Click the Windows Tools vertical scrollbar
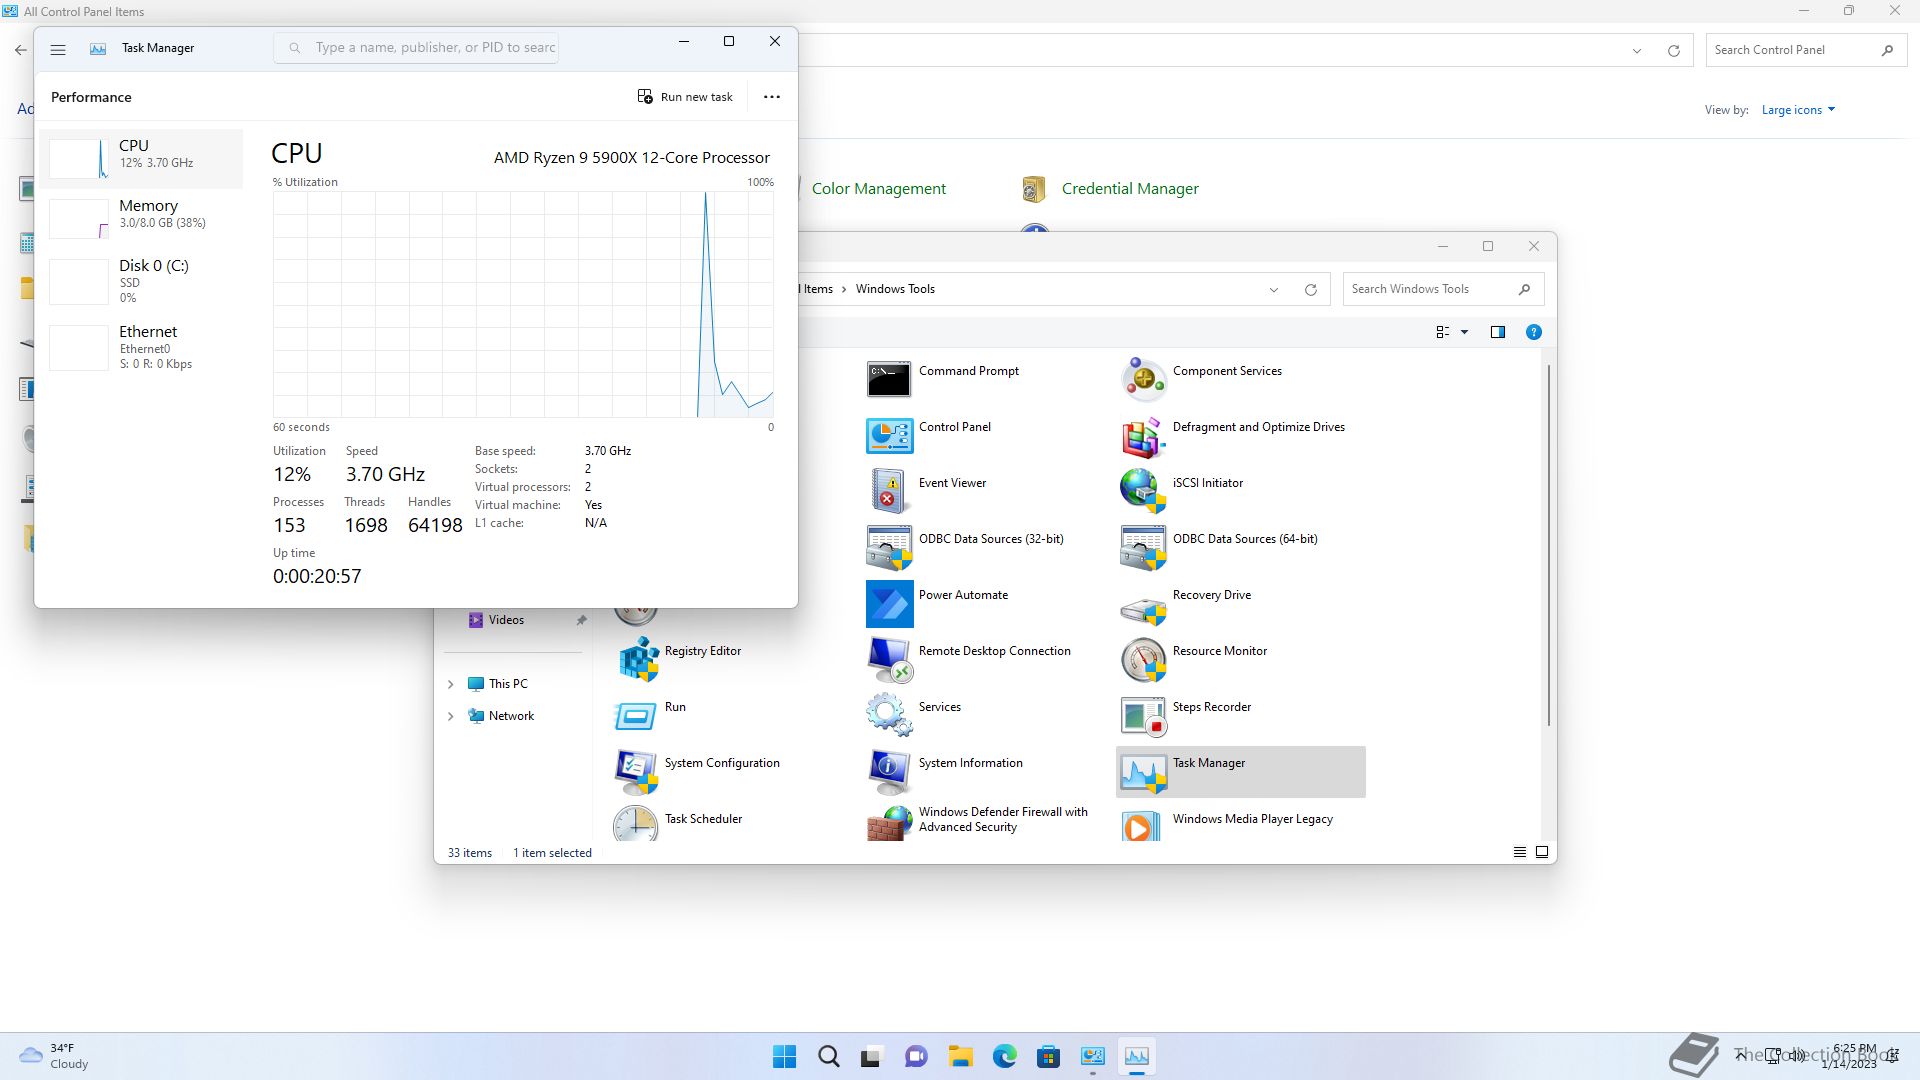The height and width of the screenshot is (1080, 1920). pyautogui.click(x=1549, y=545)
